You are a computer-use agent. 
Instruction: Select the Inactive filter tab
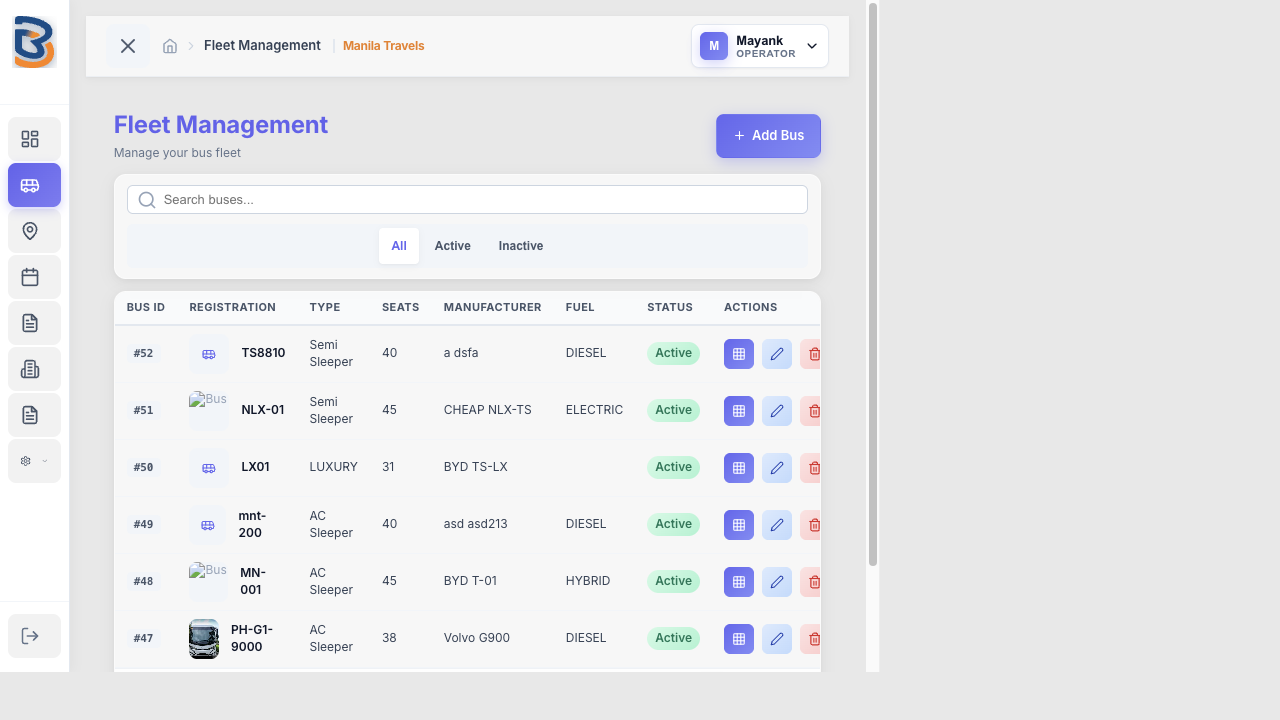tap(521, 246)
